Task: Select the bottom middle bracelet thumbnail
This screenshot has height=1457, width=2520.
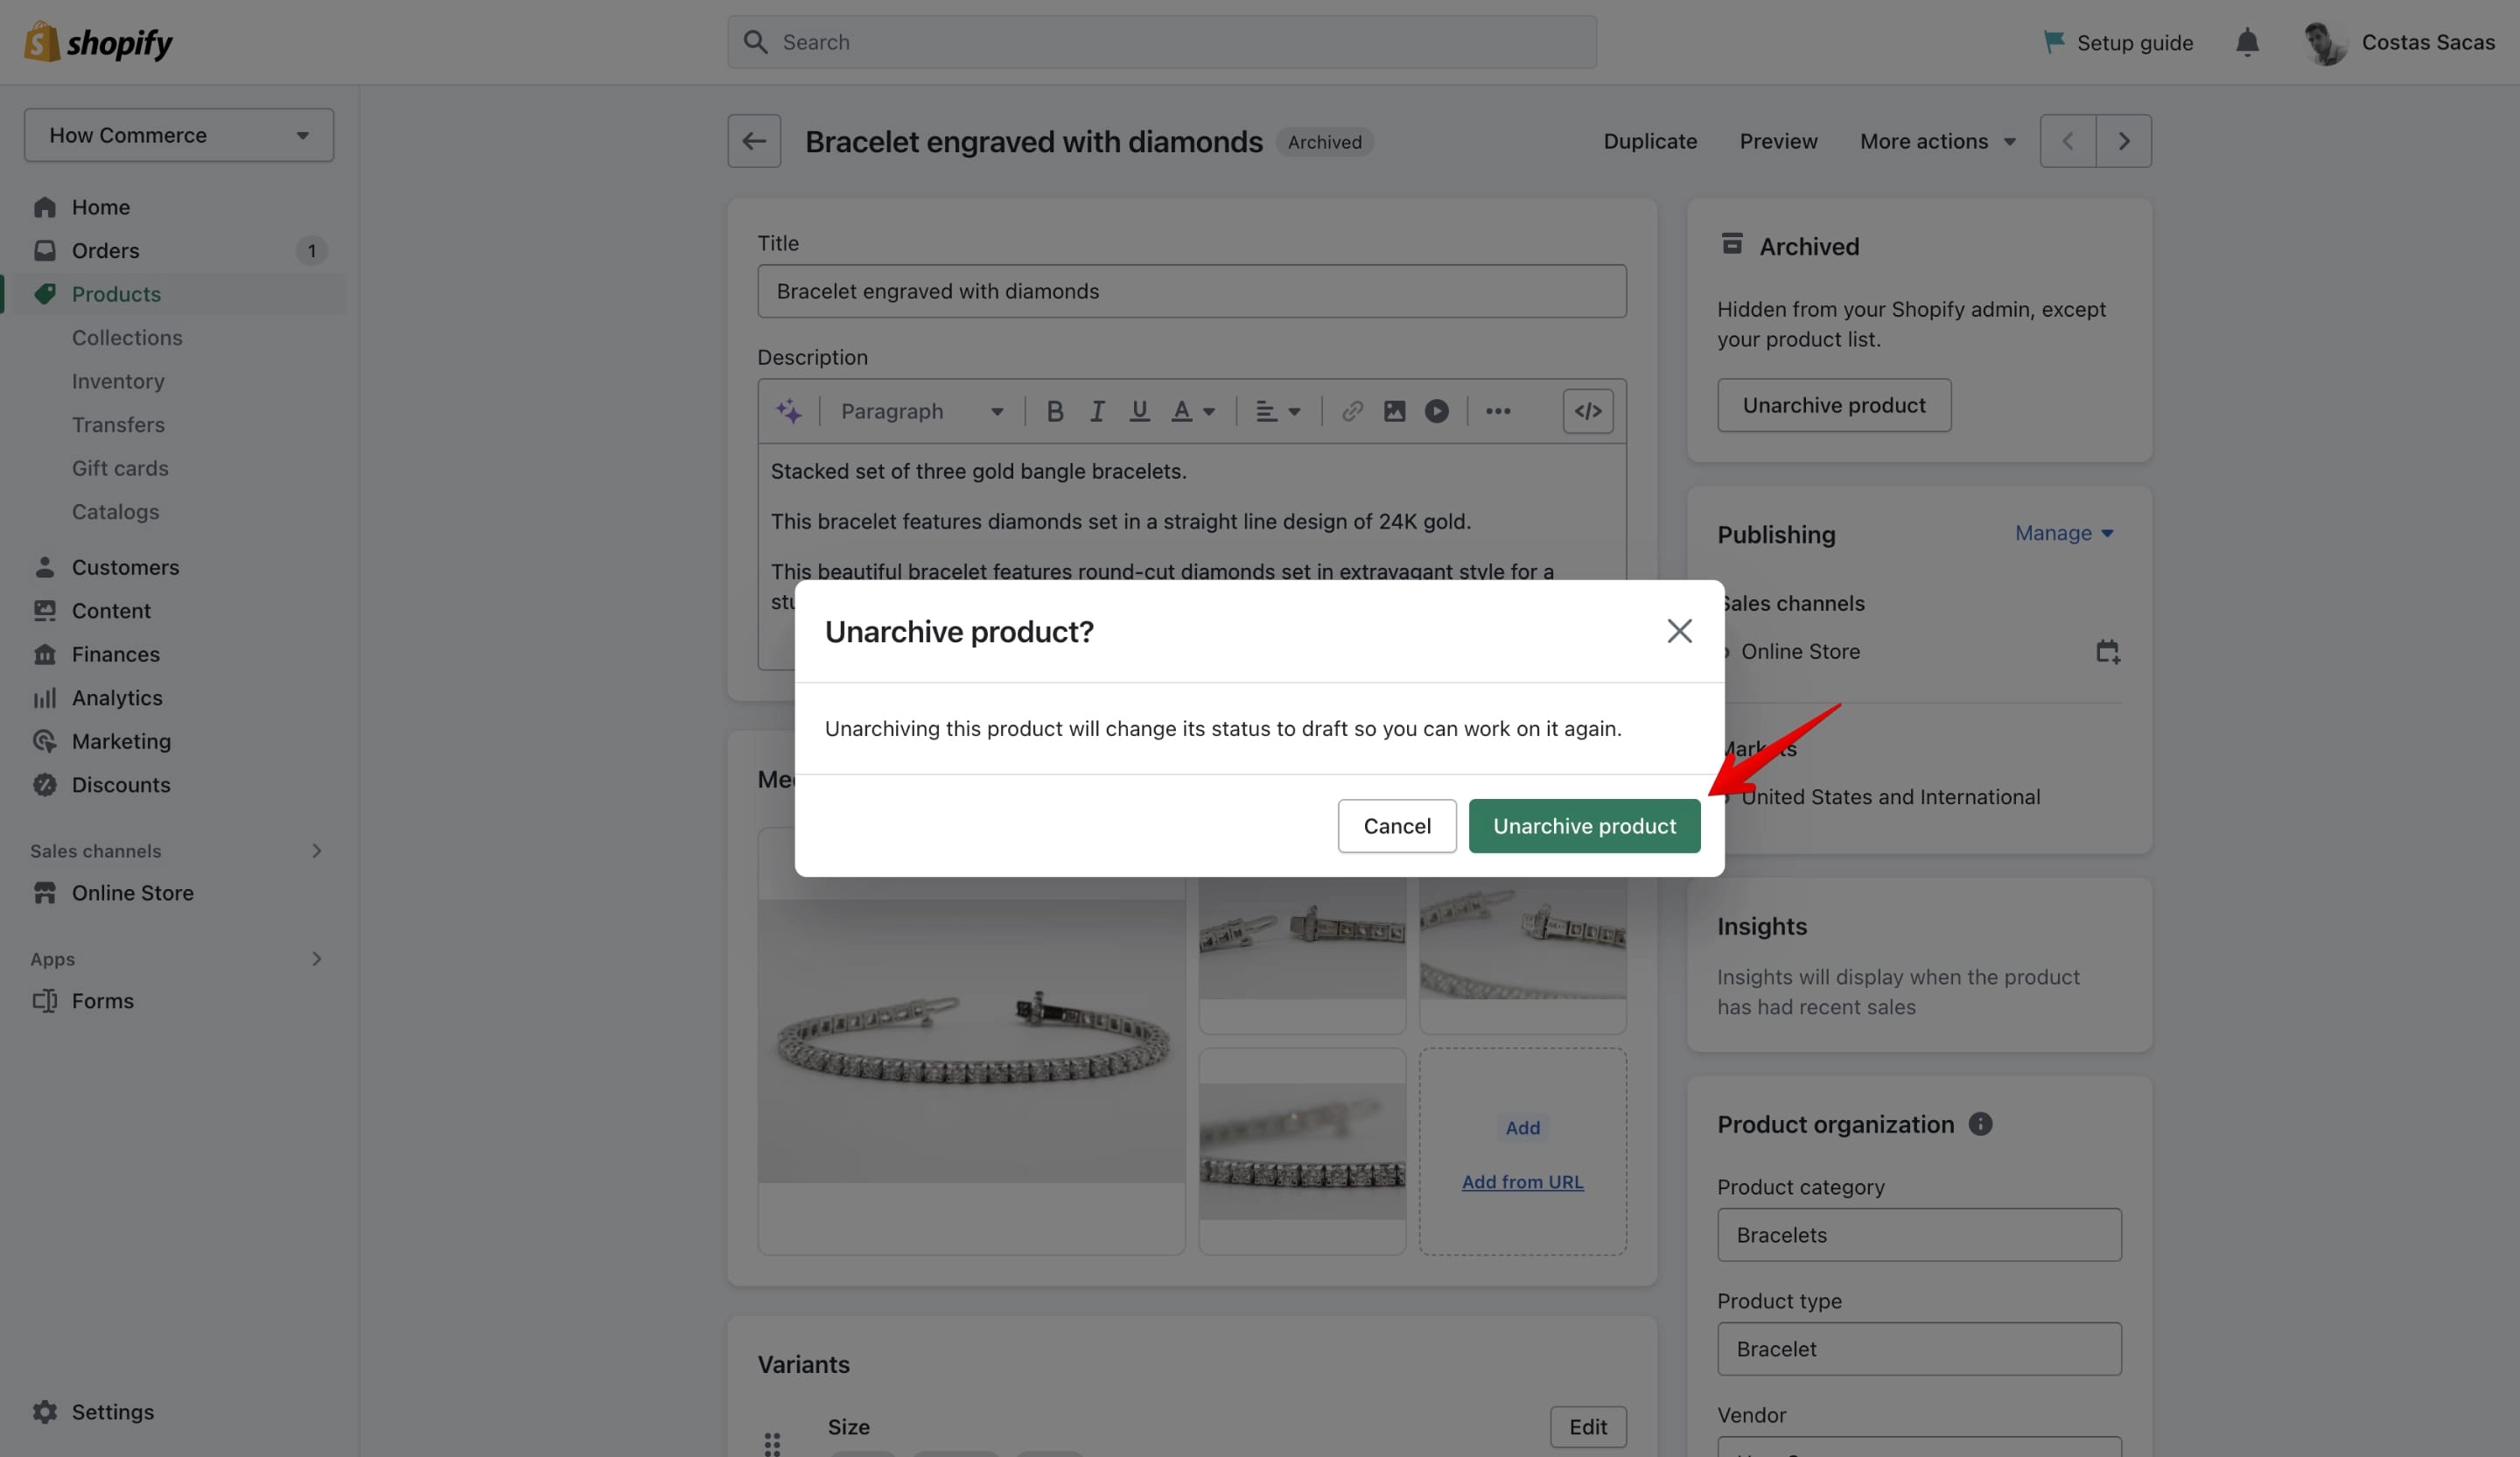Action: 1302,1151
